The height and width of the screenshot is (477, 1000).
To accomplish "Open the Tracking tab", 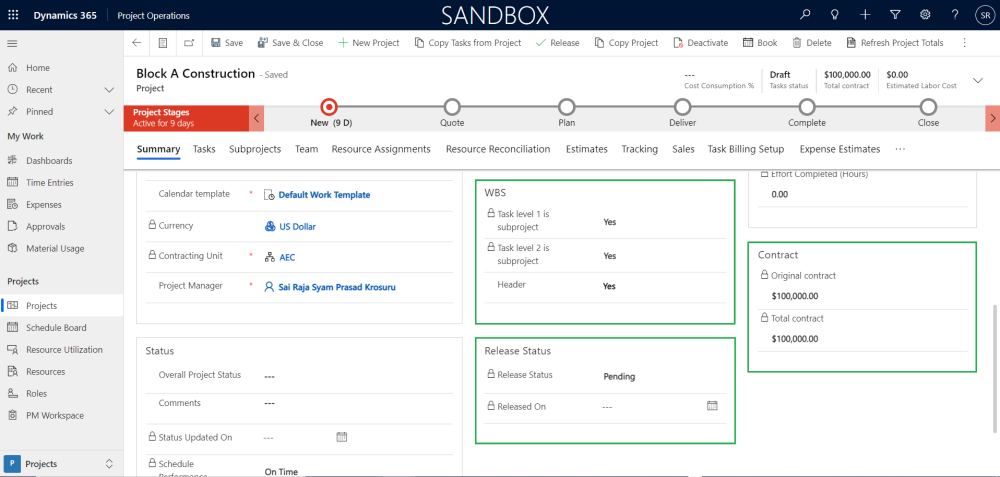I will [x=640, y=149].
